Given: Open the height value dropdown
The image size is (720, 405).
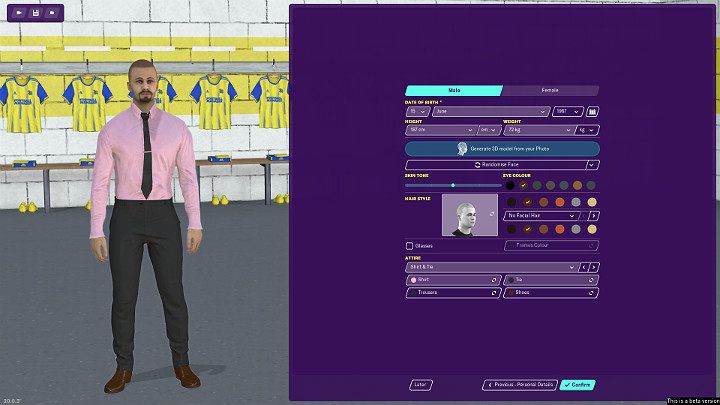Looking at the screenshot, I should tap(441, 130).
